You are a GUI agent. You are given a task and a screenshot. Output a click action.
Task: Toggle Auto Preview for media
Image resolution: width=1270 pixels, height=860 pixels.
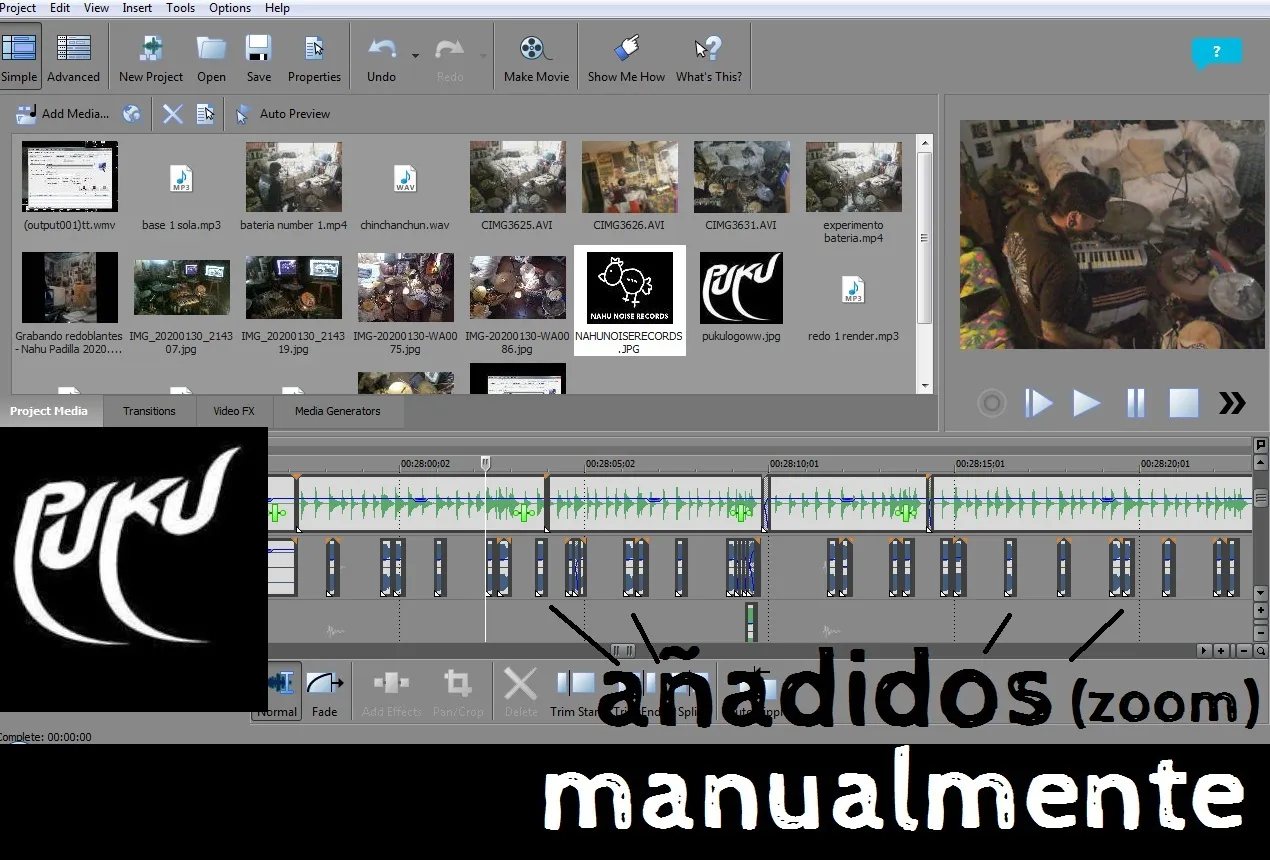282,114
